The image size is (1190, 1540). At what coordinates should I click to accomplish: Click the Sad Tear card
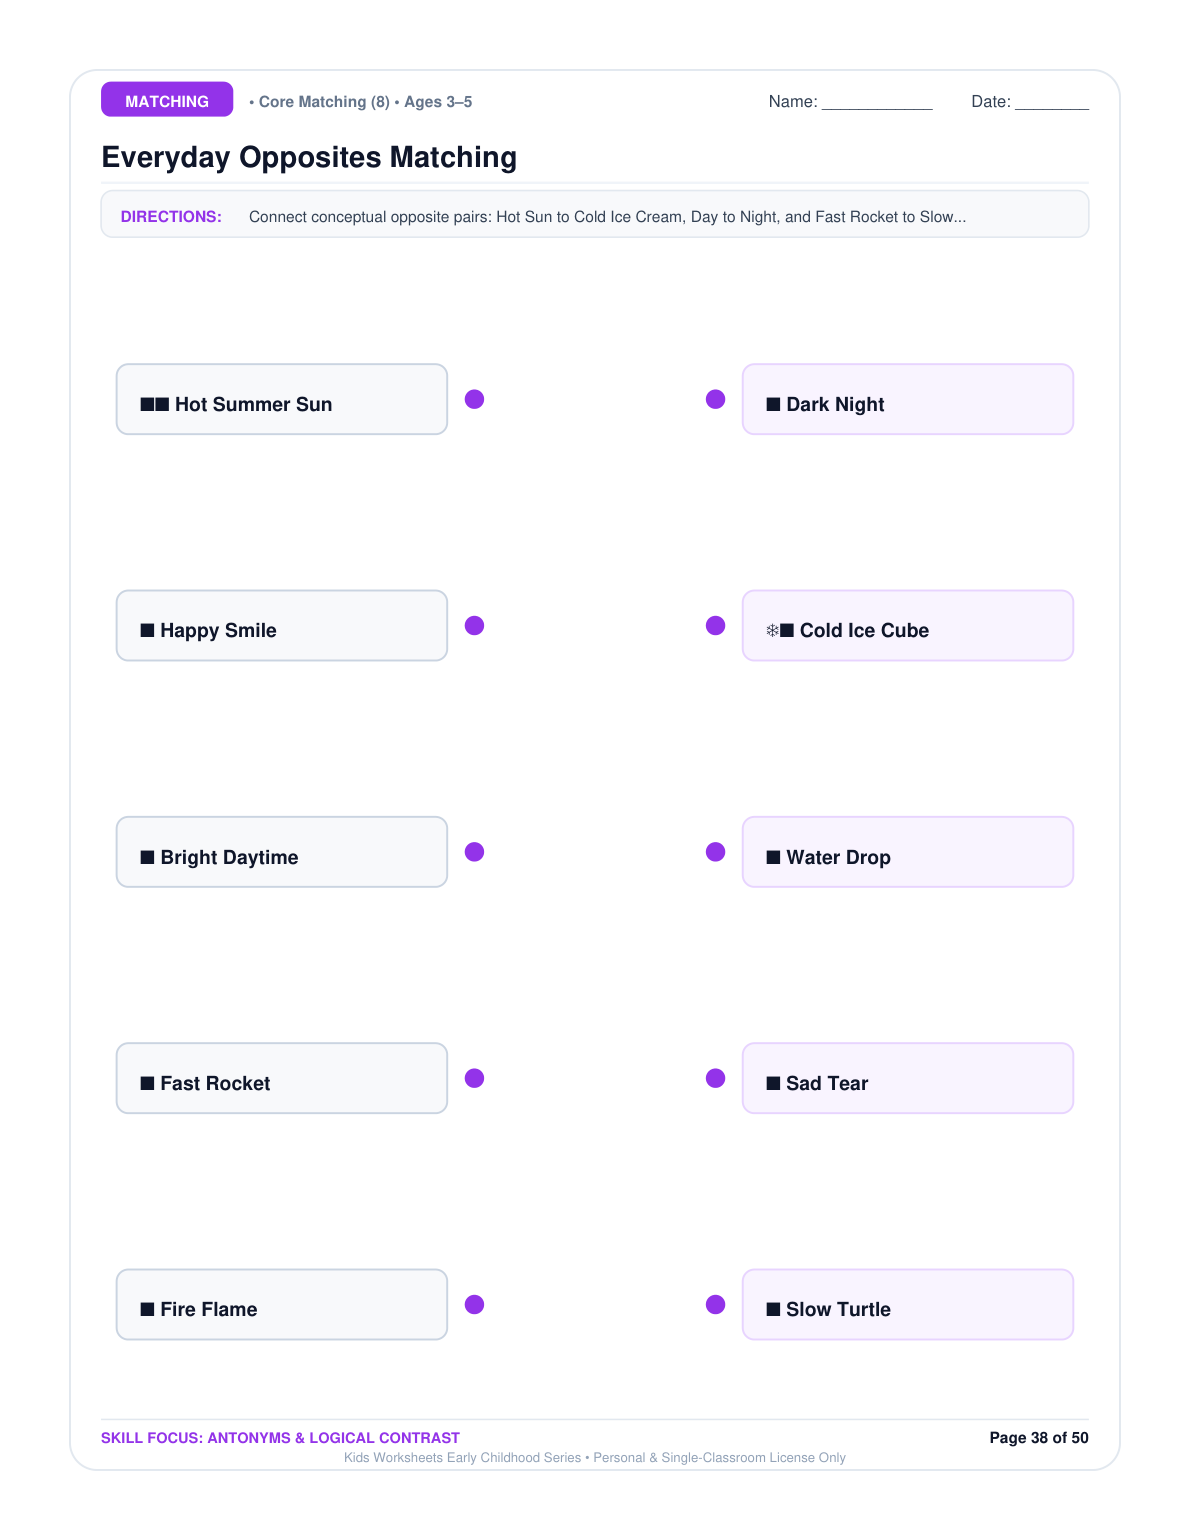[908, 1078]
